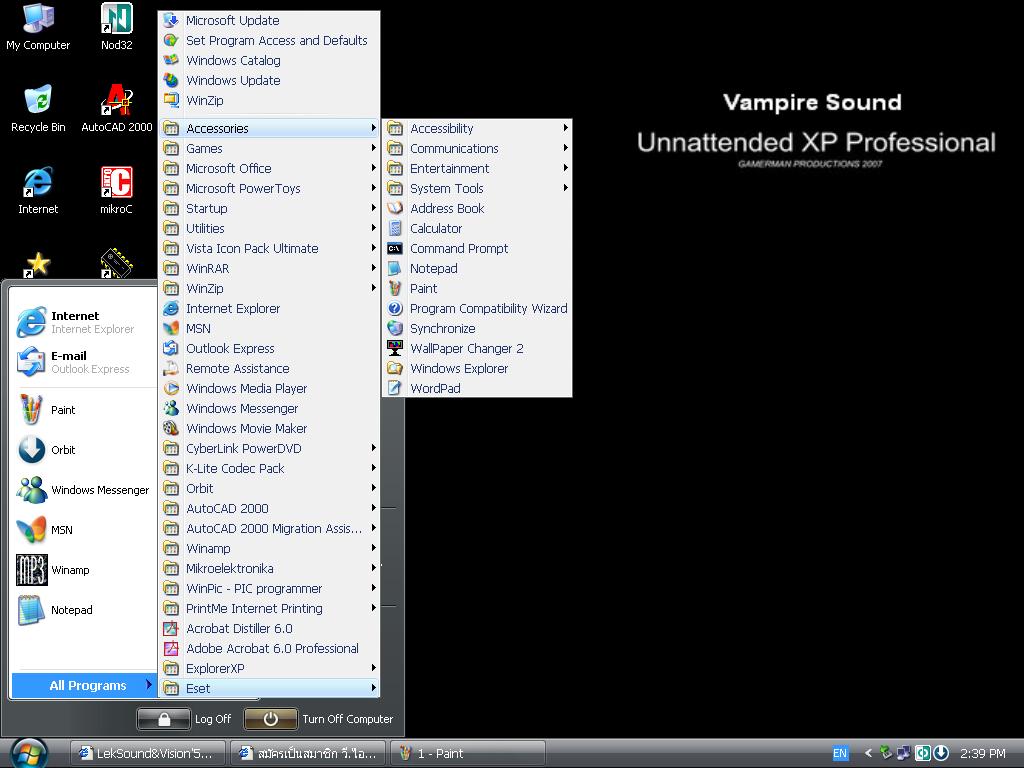Image resolution: width=1024 pixels, height=768 pixels.
Task: Click the EN language indicator in tray
Action: point(840,753)
